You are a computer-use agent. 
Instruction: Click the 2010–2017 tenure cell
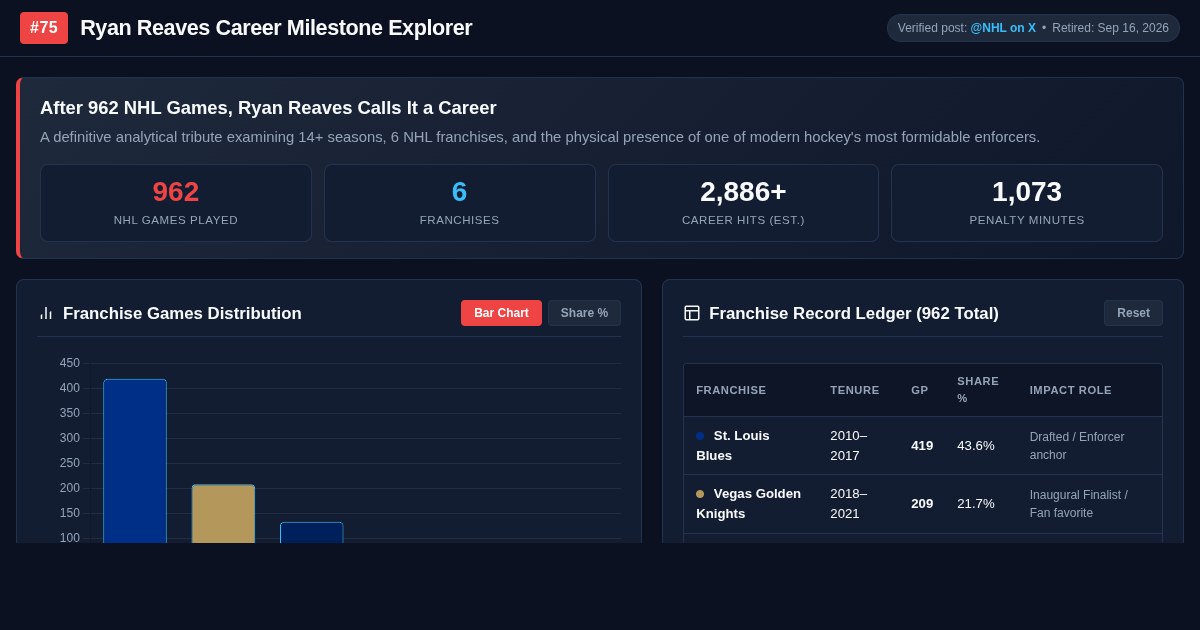(x=849, y=446)
